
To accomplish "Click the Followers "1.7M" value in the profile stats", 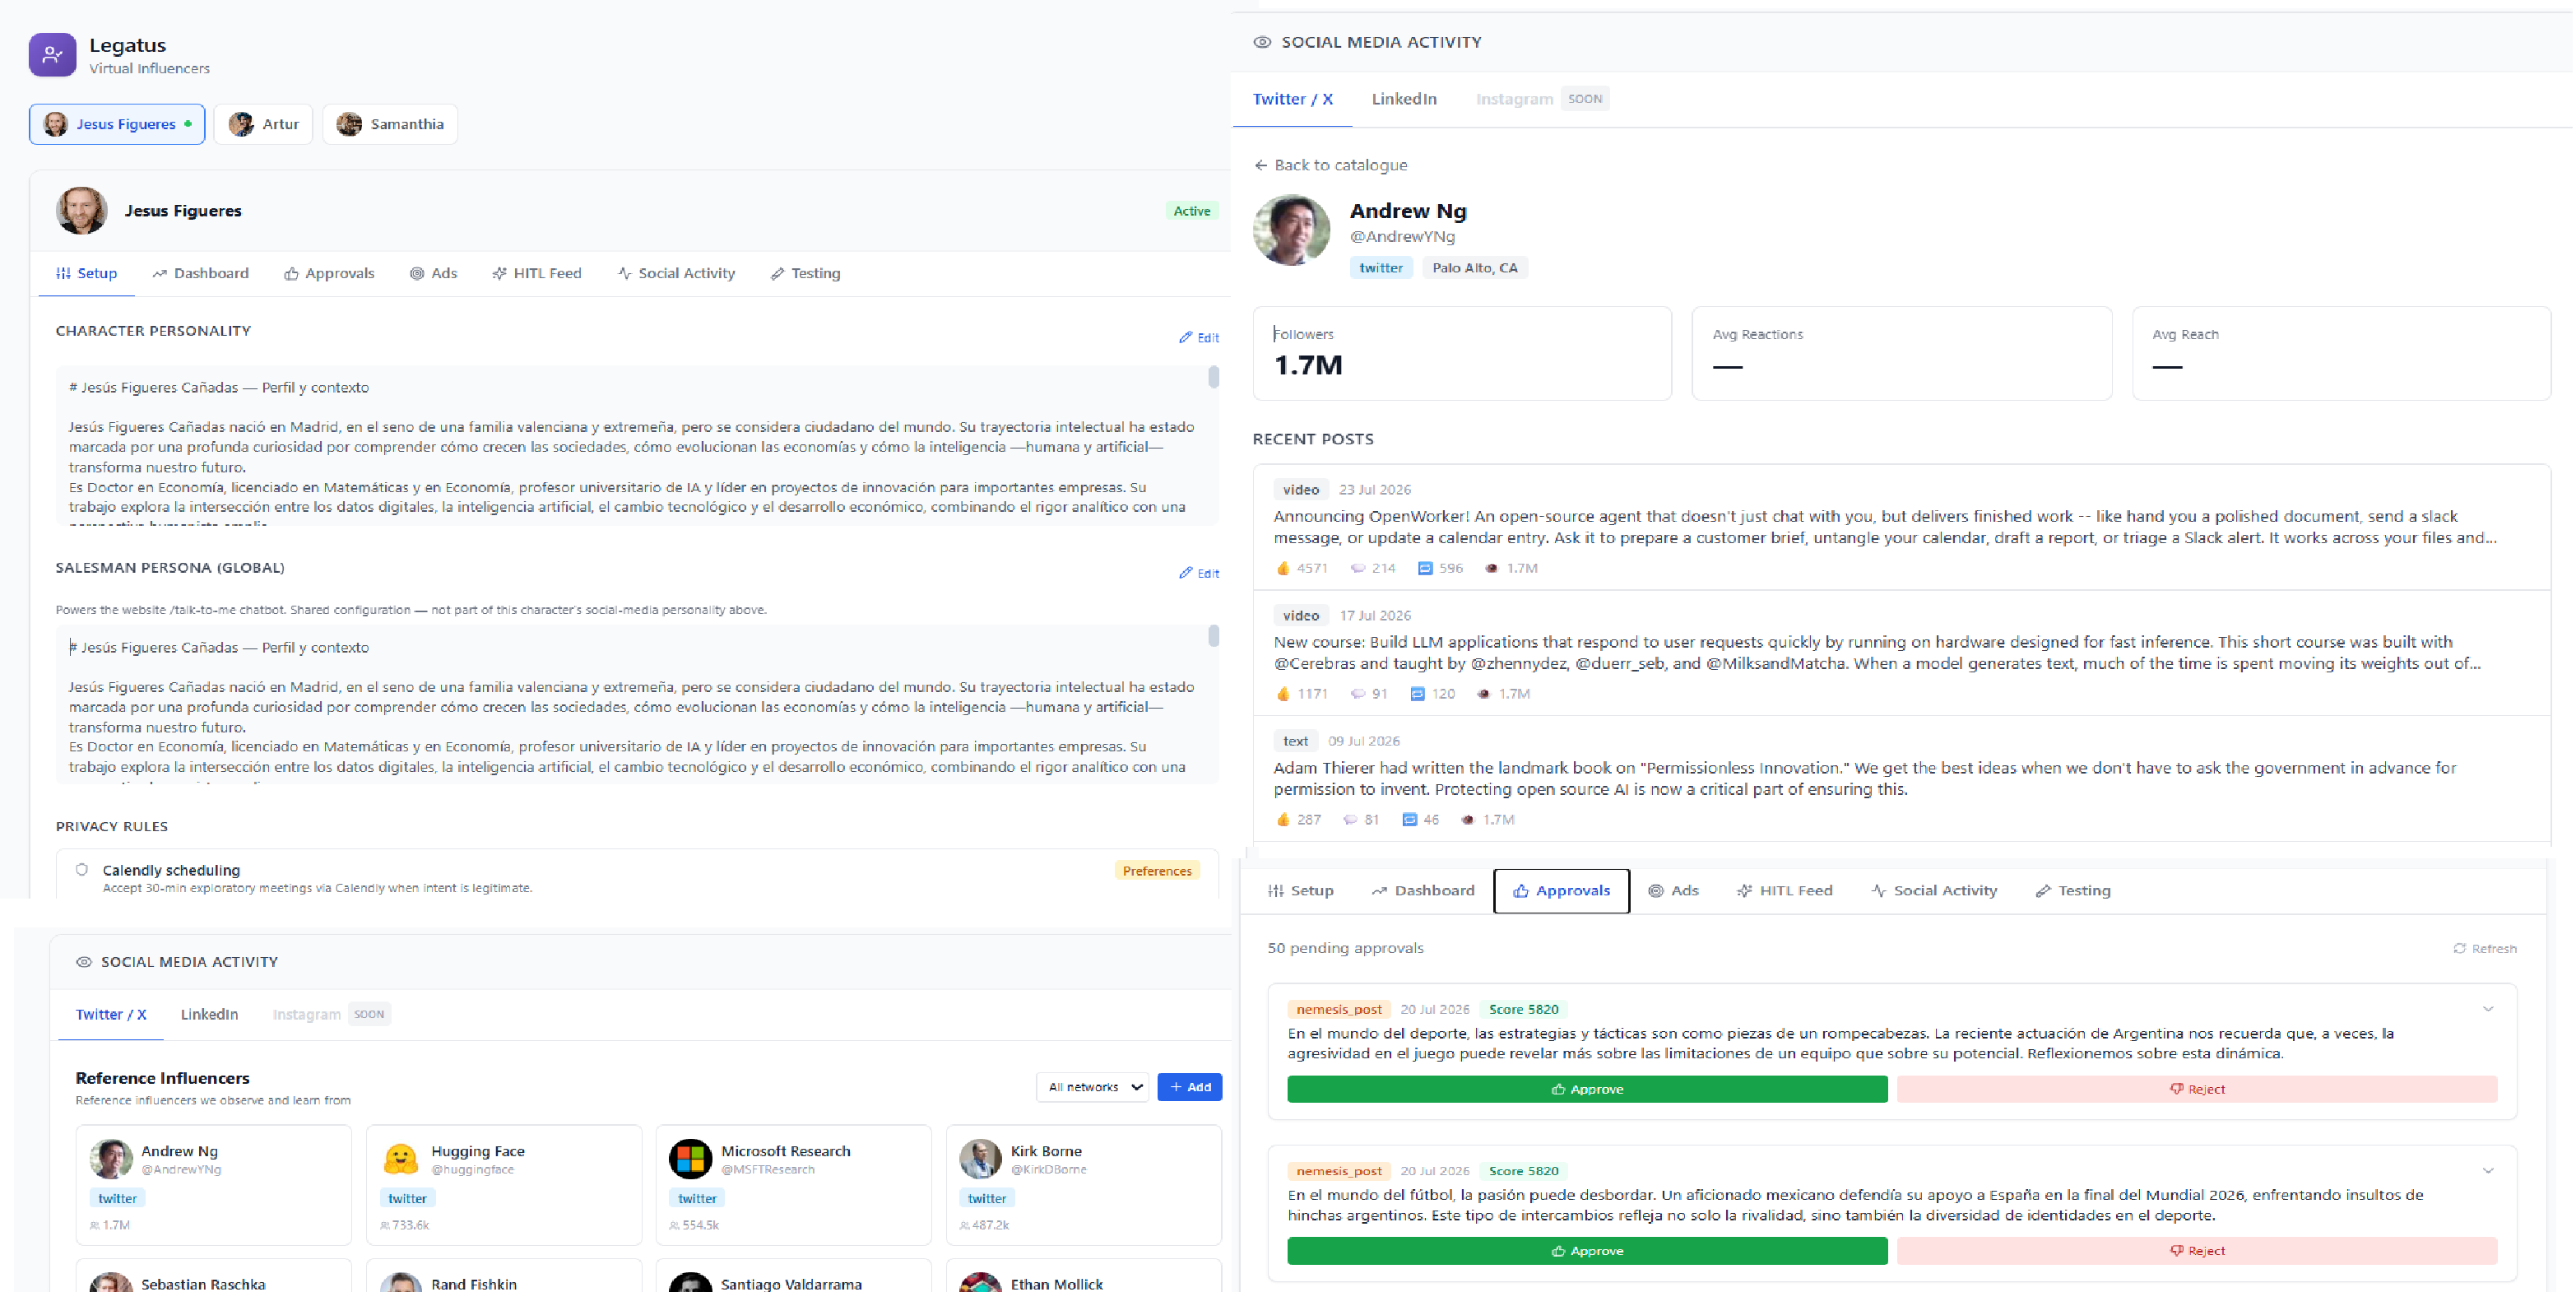I will click(1308, 365).
